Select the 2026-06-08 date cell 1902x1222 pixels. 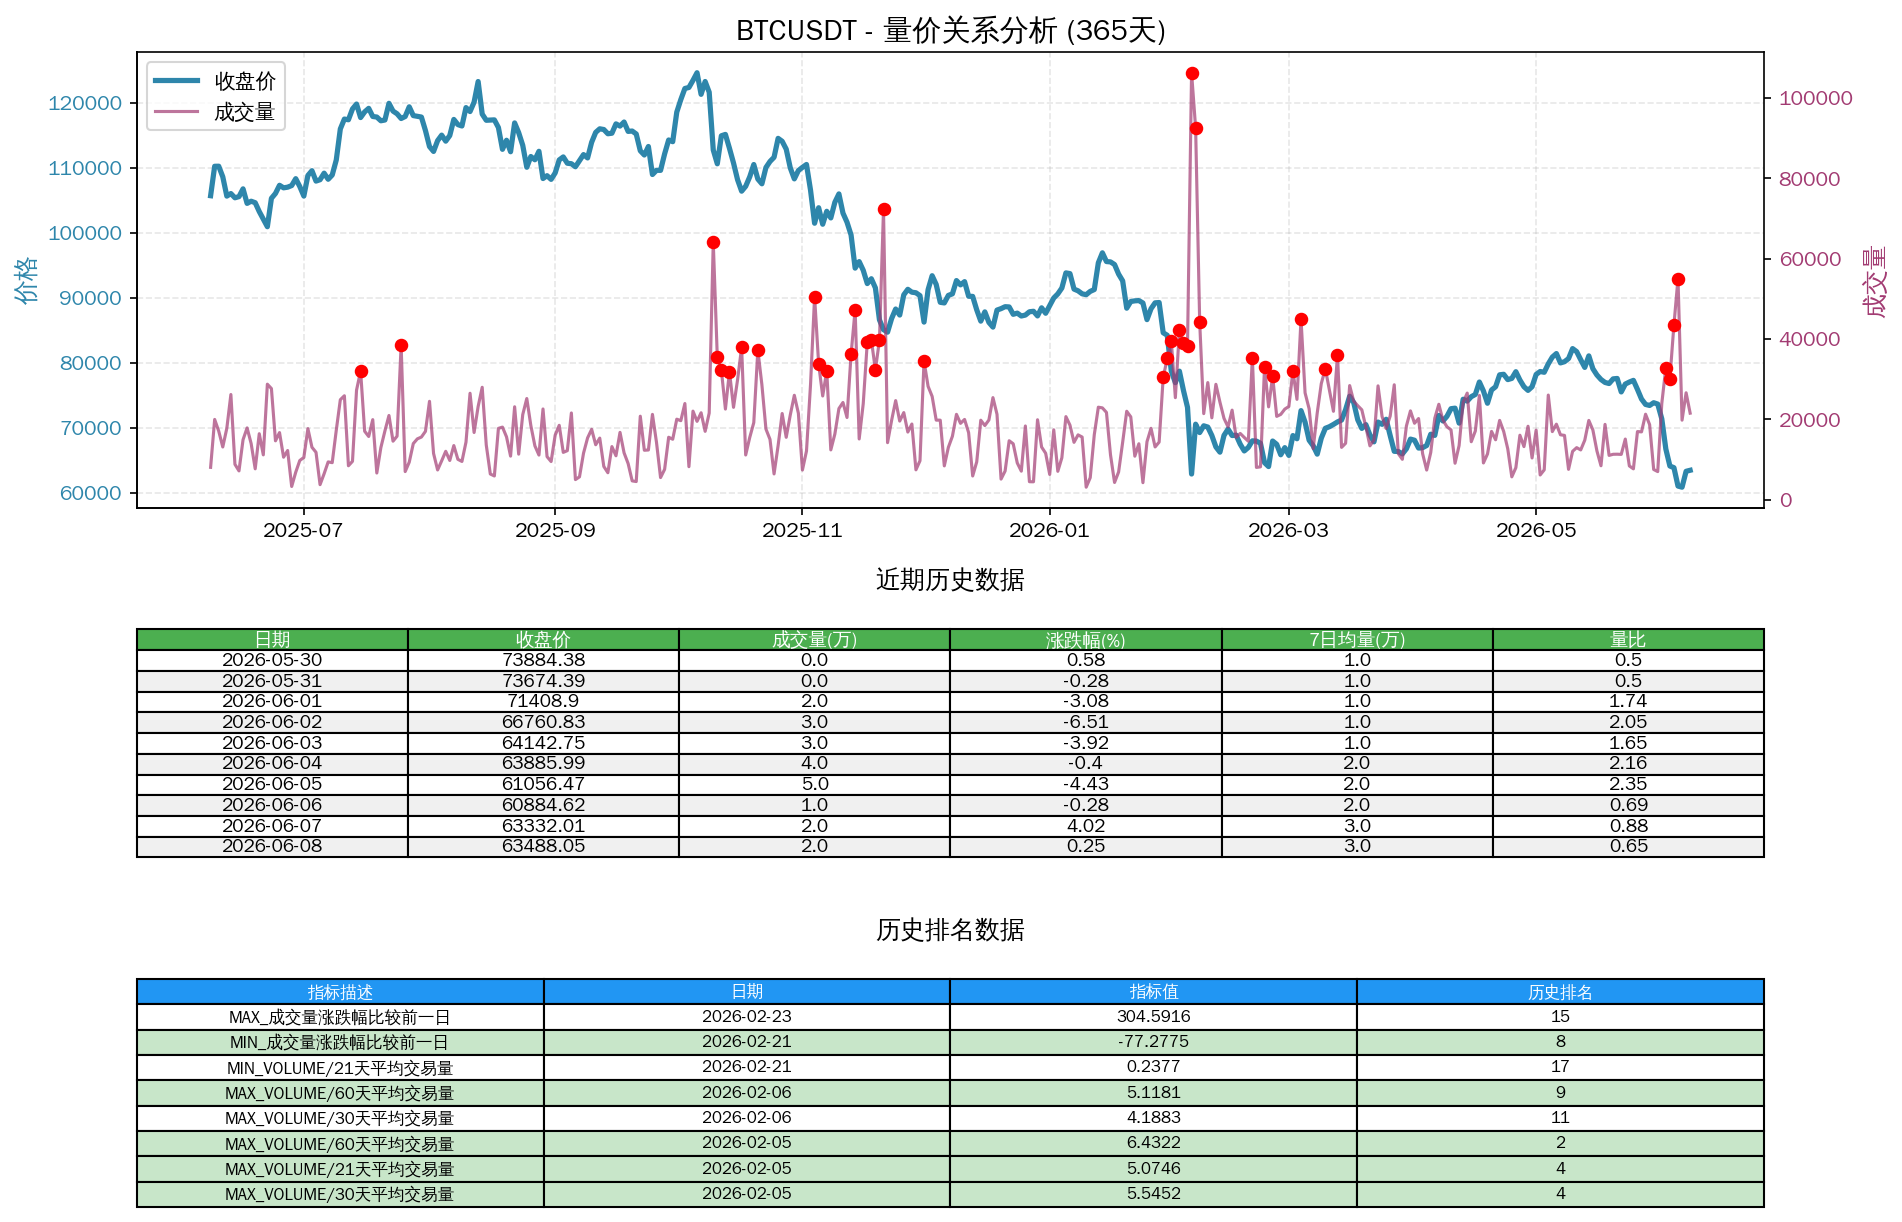(272, 847)
